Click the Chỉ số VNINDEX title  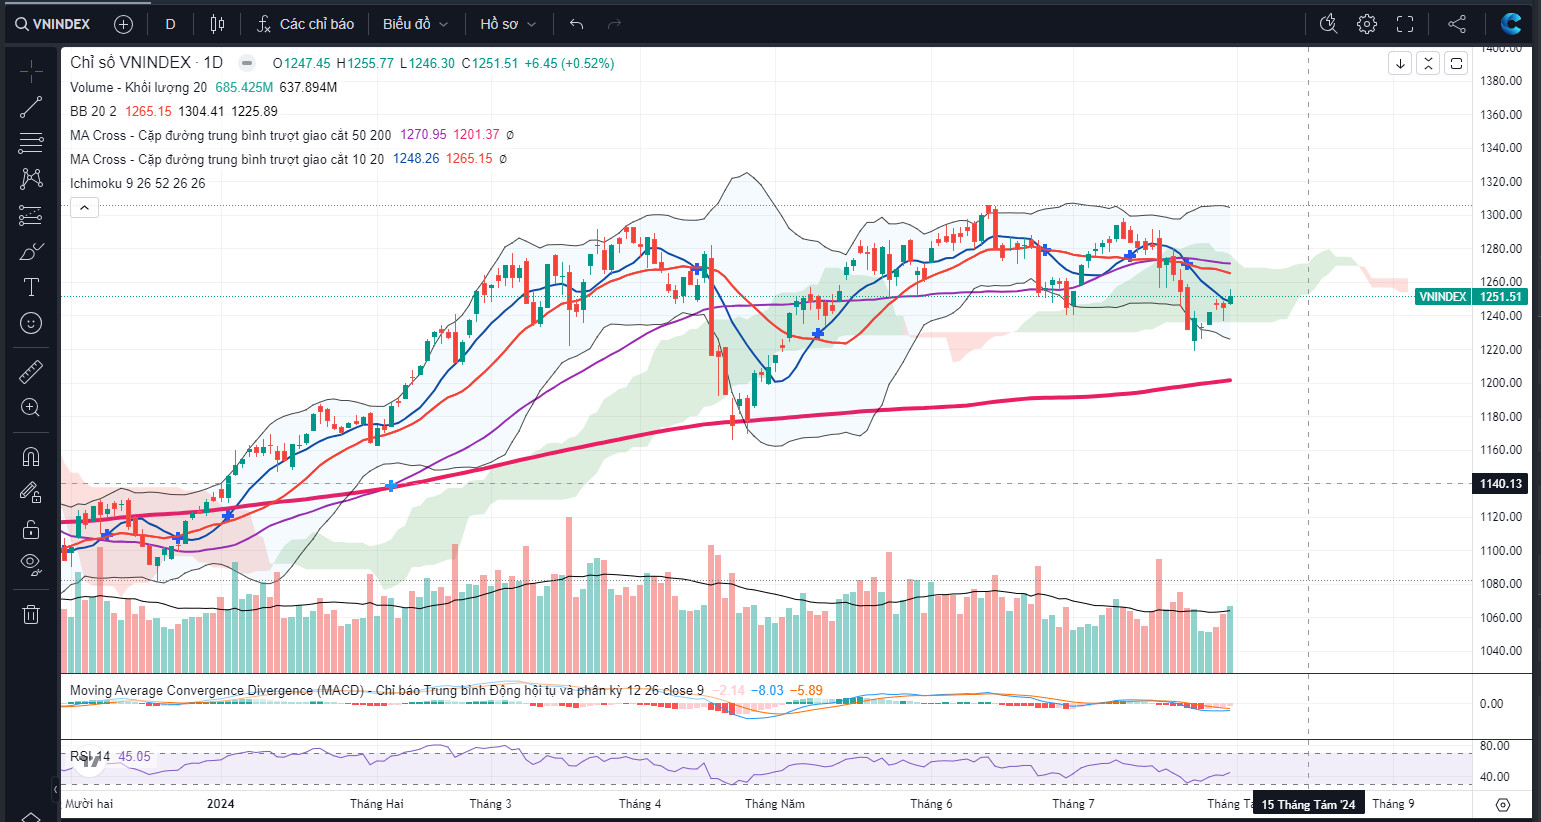click(x=146, y=63)
